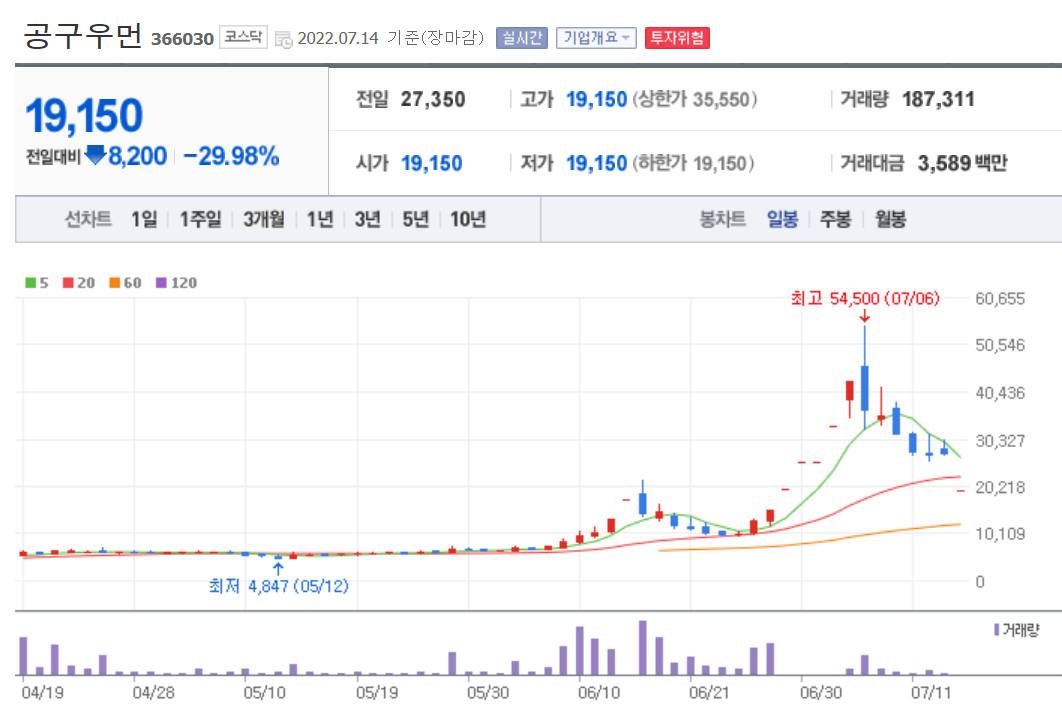Select the 1년 chart period
Image resolution: width=1062 pixels, height=712 pixels.
[319, 219]
